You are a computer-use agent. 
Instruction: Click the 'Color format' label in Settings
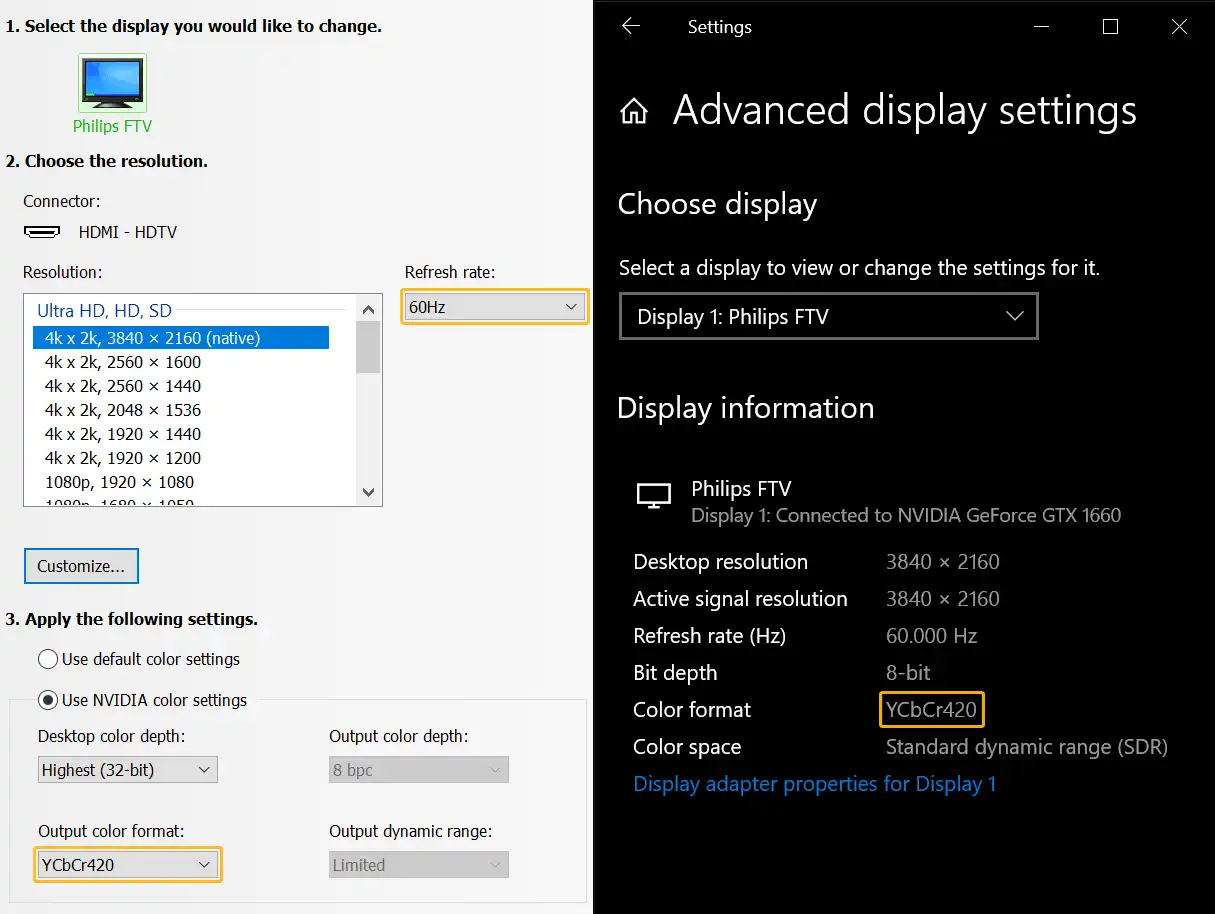[x=692, y=710]
